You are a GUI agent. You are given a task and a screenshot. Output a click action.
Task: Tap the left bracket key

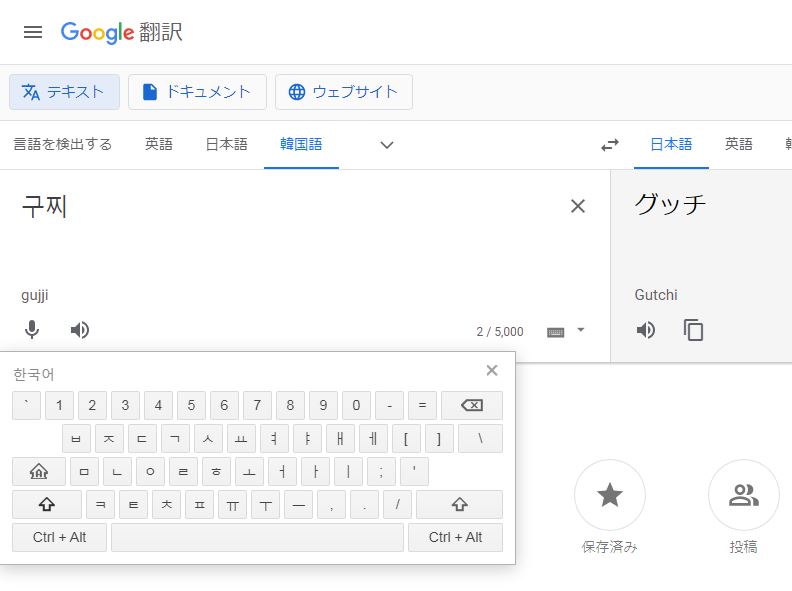[406, 438]
